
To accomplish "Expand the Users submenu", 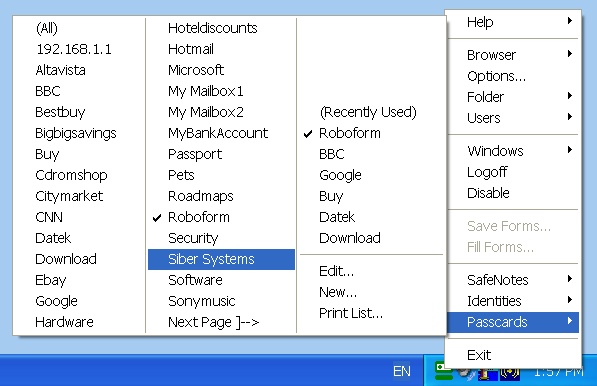I will tap(513, 118).
